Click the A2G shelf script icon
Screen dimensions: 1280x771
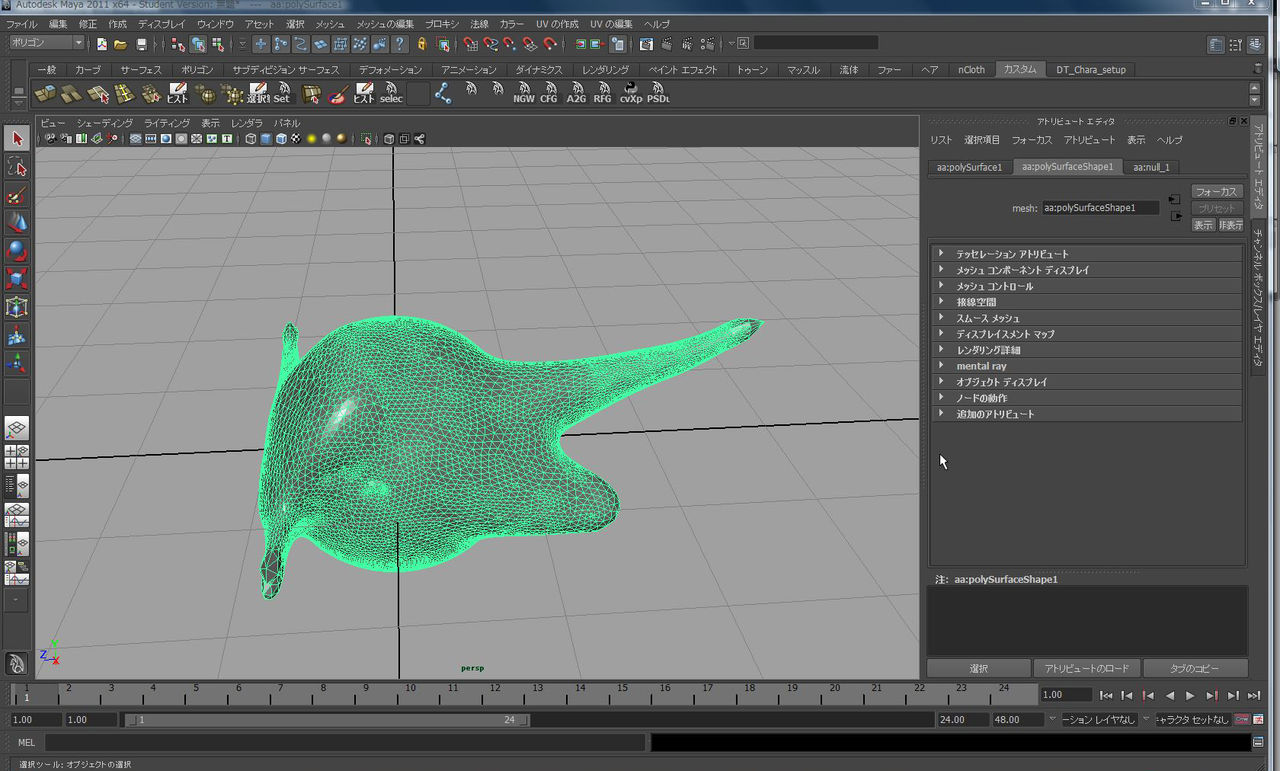pos(576,93)
